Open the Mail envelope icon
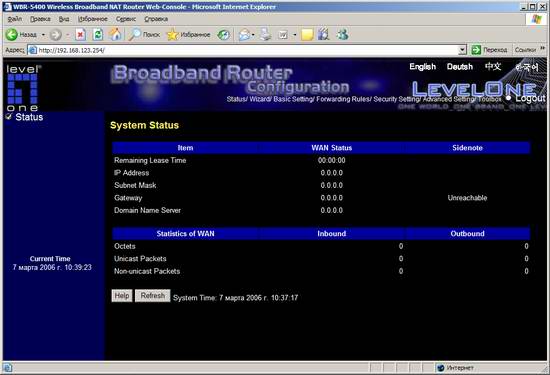Screen dimensions: 550x375 [x=244, y=34]
